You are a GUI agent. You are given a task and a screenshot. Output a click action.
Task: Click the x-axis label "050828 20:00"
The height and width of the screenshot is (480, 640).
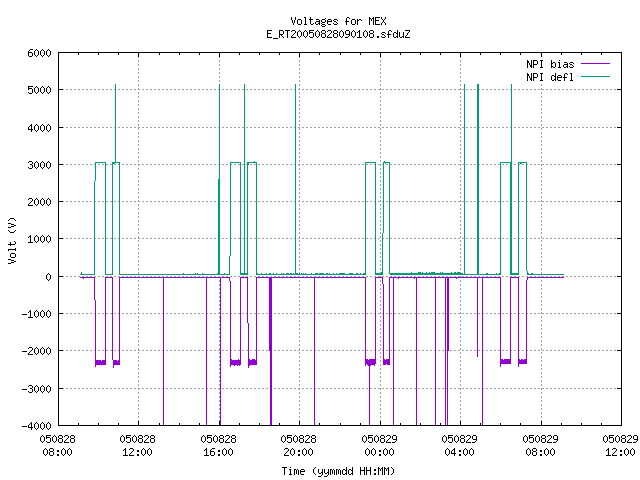(298, 446)
